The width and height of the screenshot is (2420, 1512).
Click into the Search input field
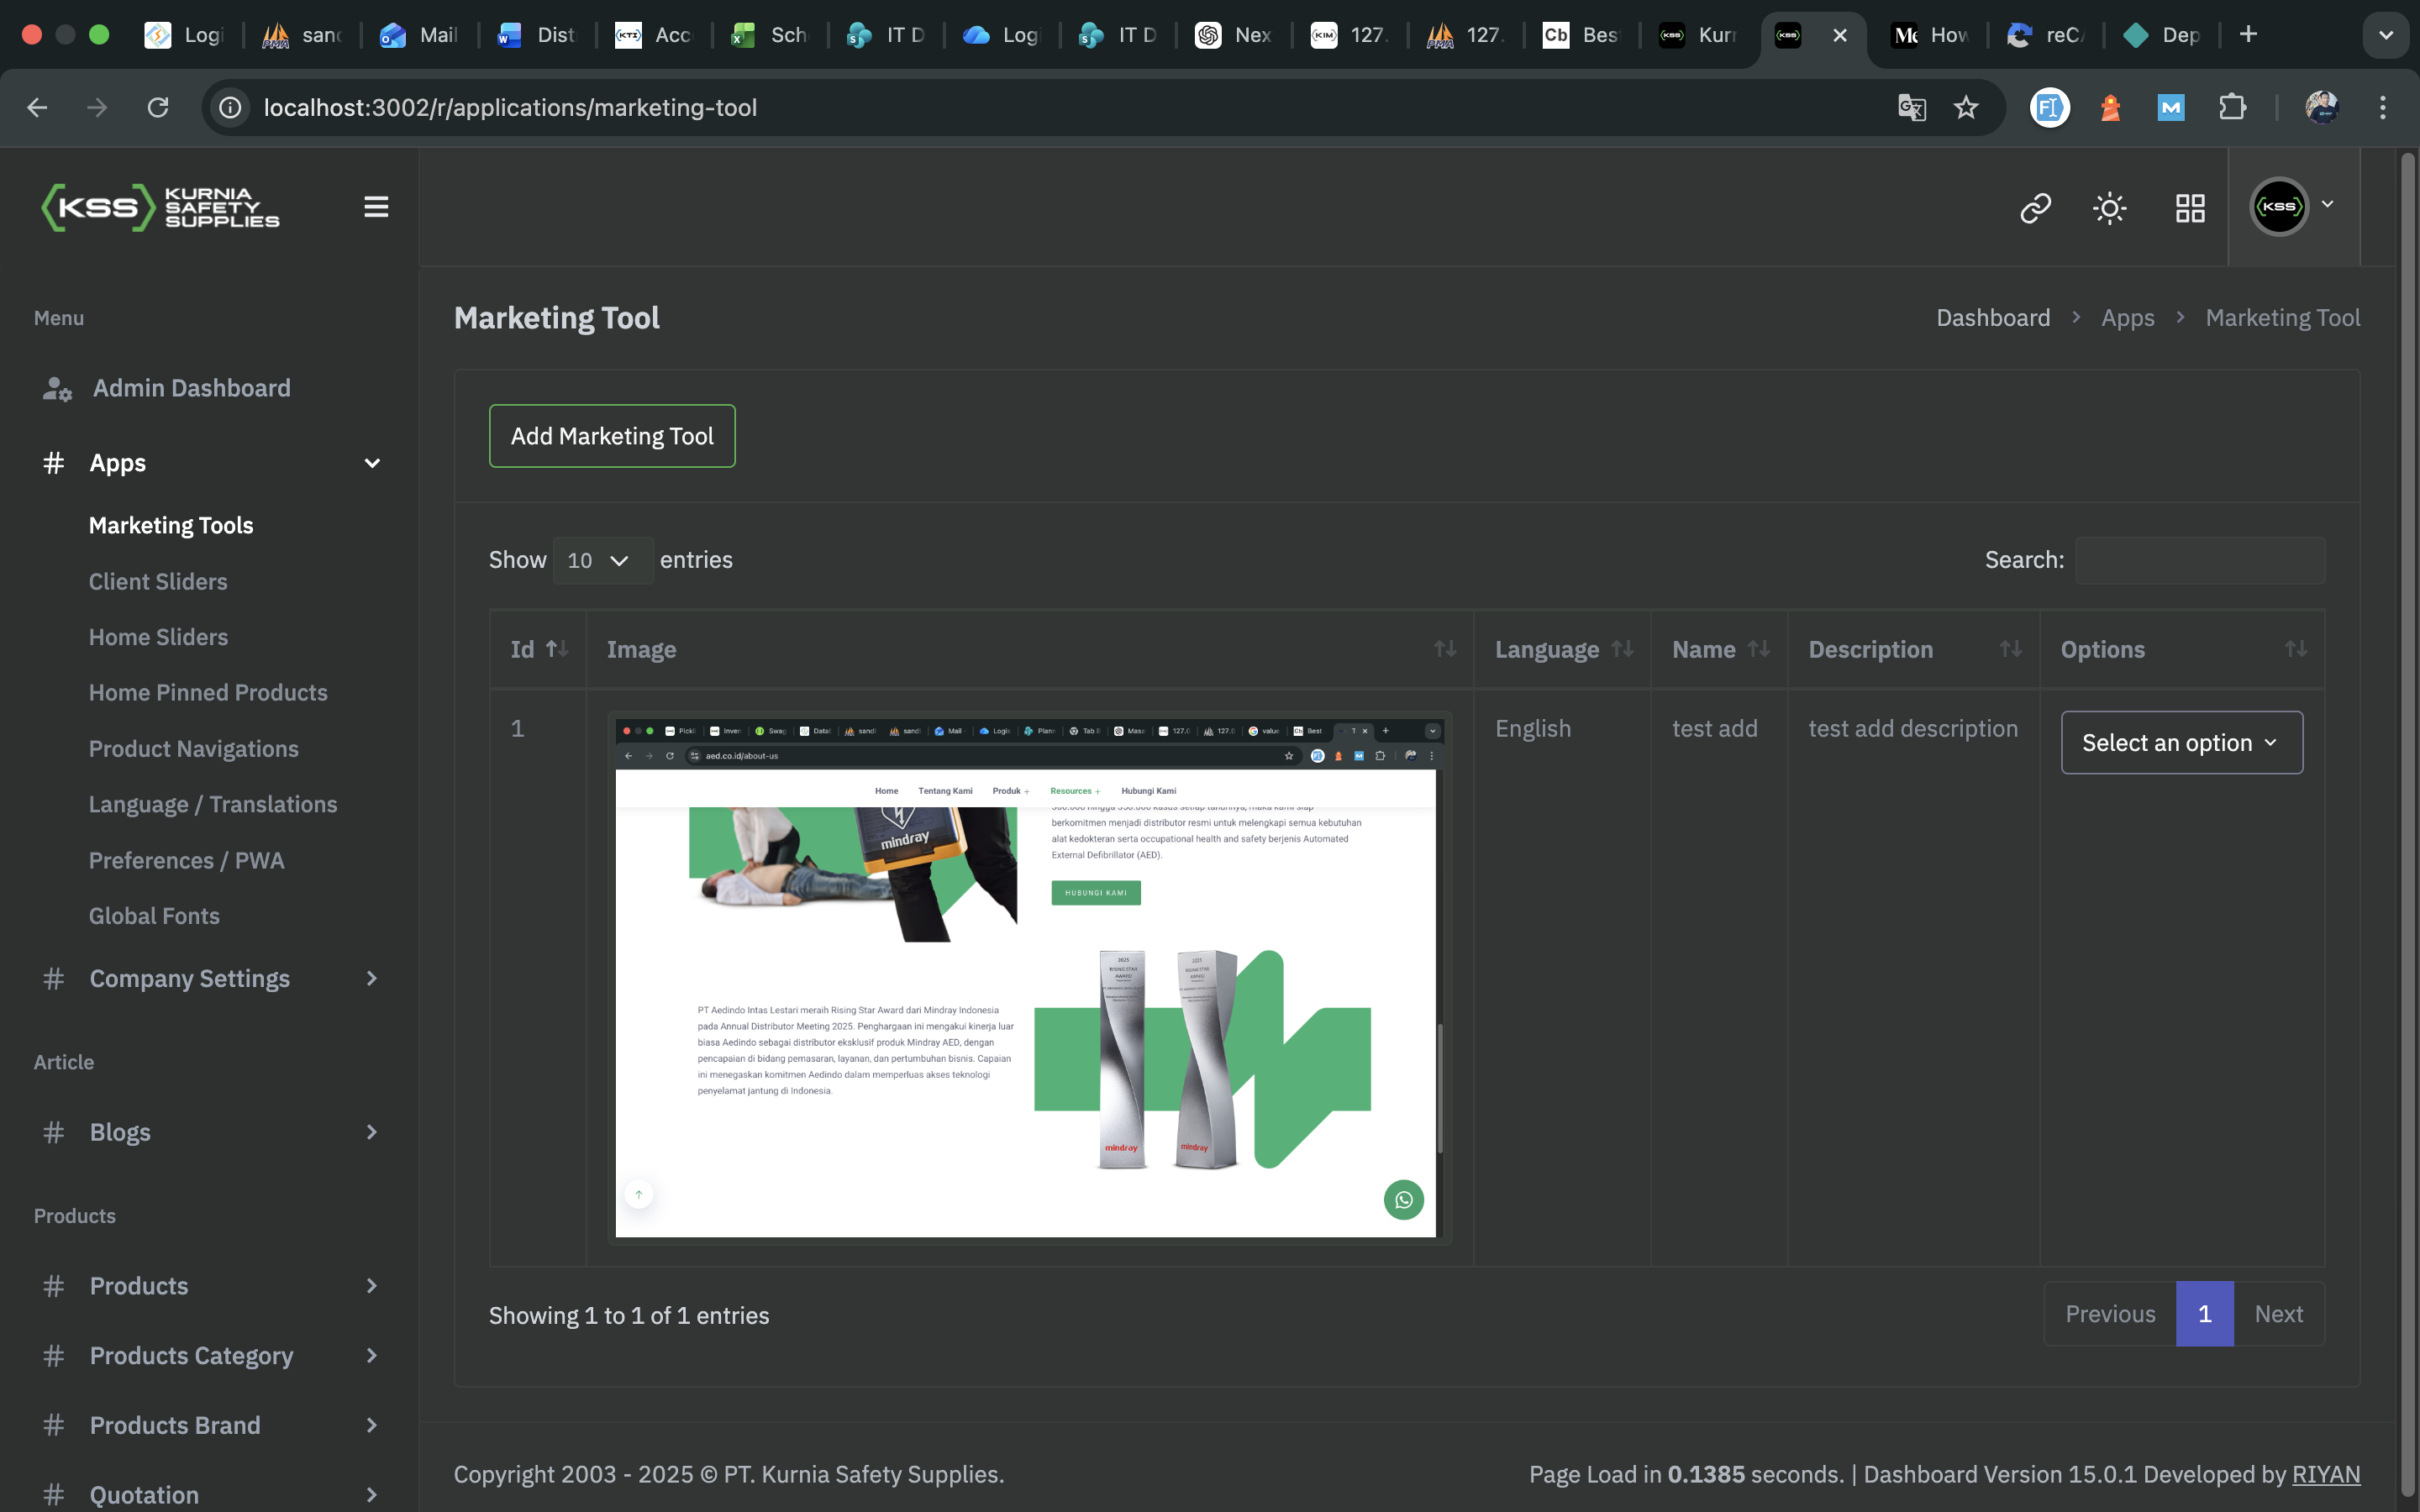tap(2199, 560)
